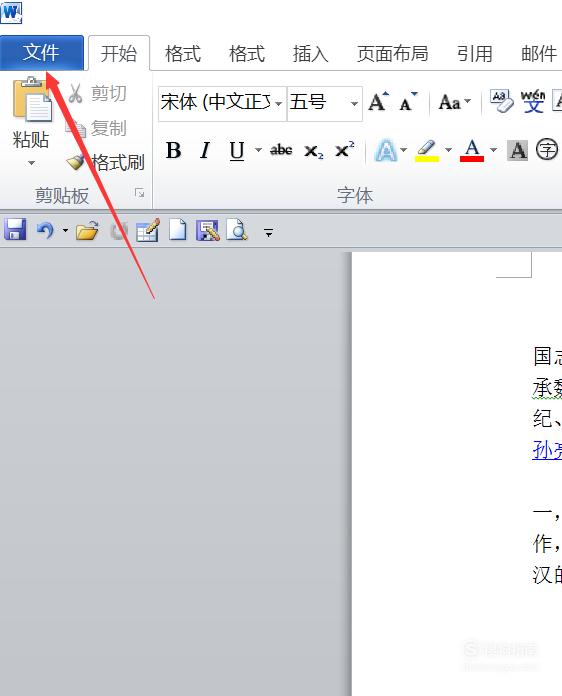562x696 pixels.
Task: Click the text effects glowing A icon
Action: (x=386, y=150)
